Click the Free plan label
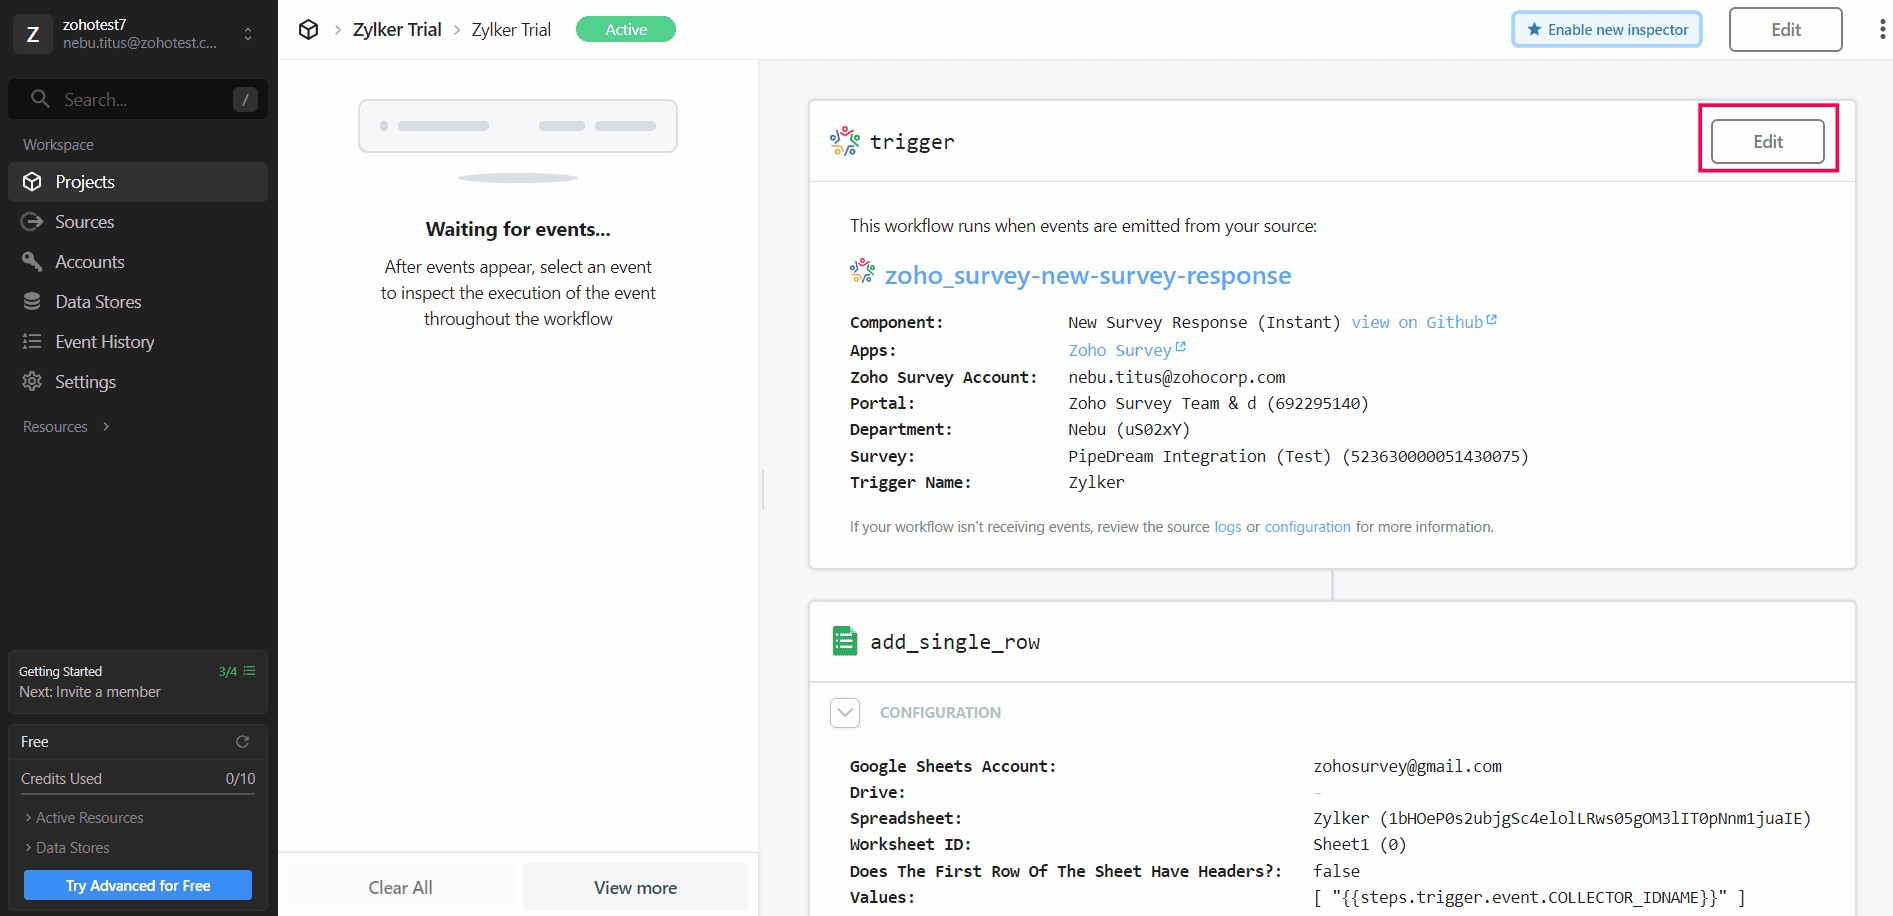Viewport: 1893px width, 916px height. (x=35, y=742)
